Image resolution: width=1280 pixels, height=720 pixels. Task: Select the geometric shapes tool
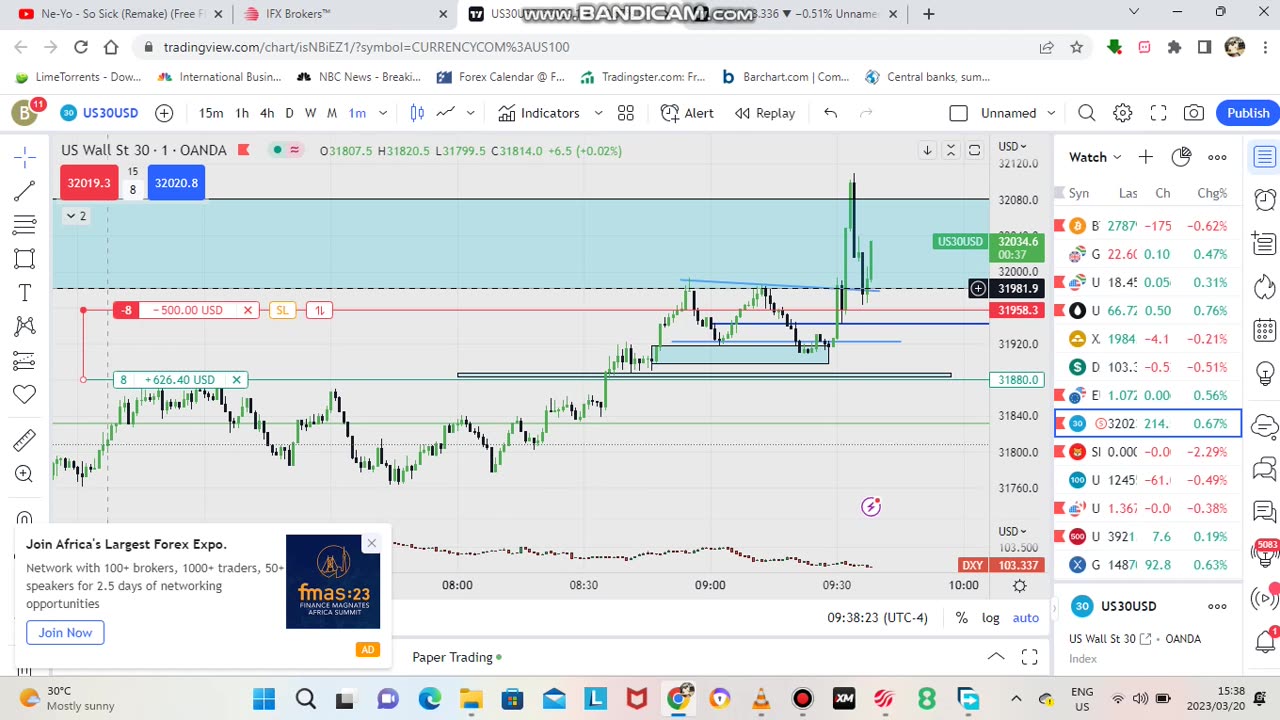coord(25,259)
